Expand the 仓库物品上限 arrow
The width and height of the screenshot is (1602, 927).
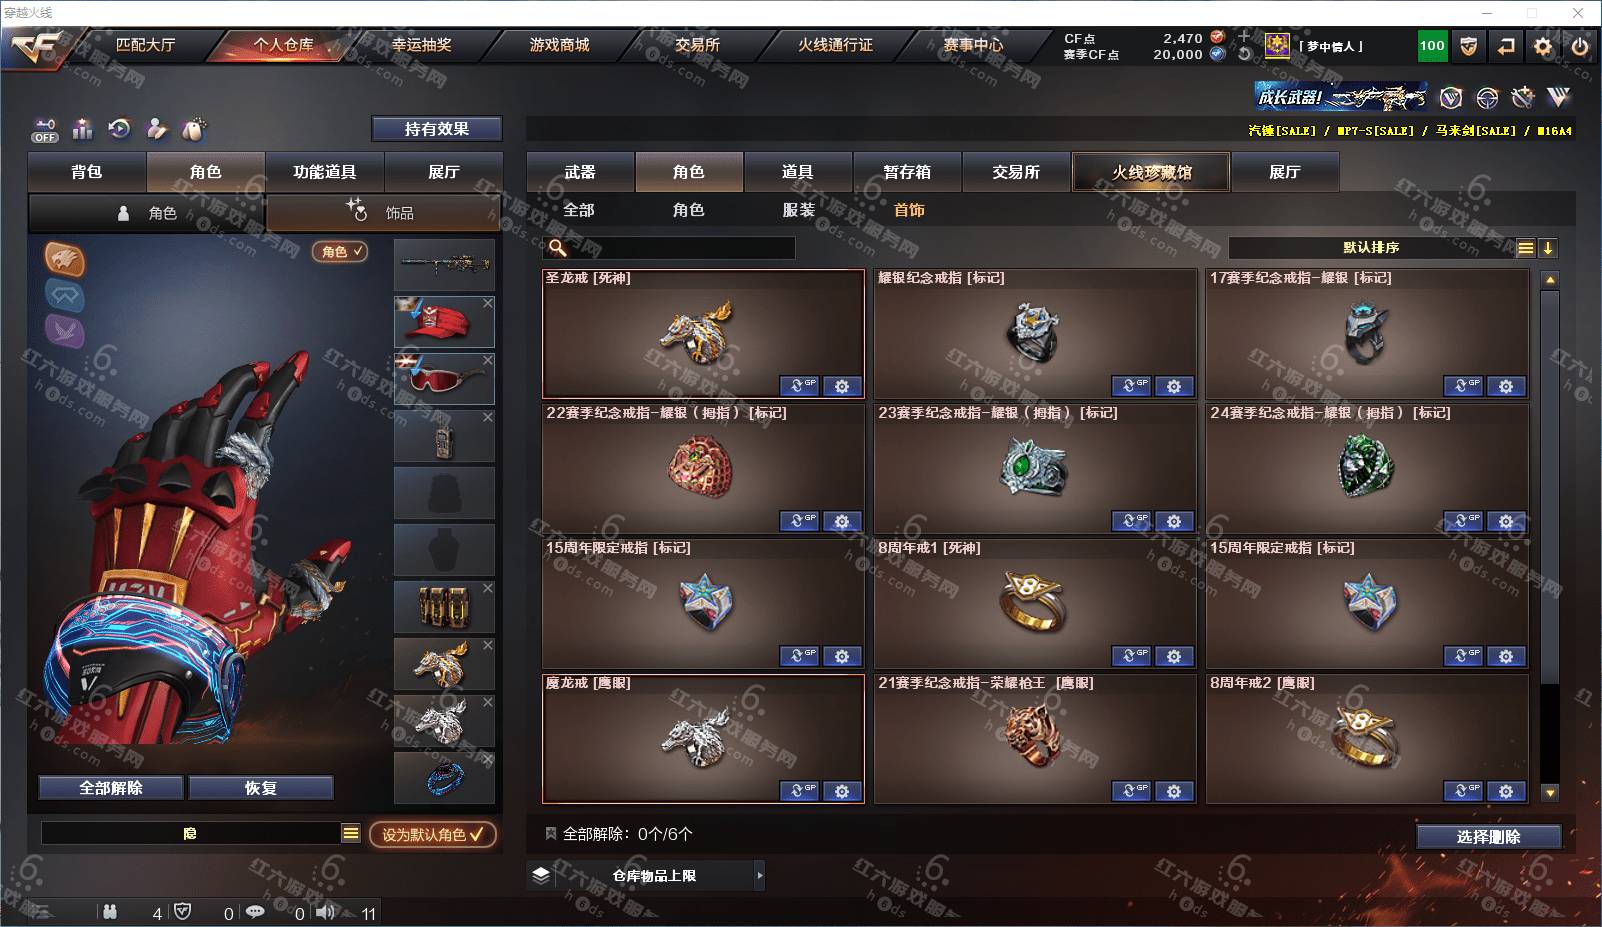click(760, 875)
